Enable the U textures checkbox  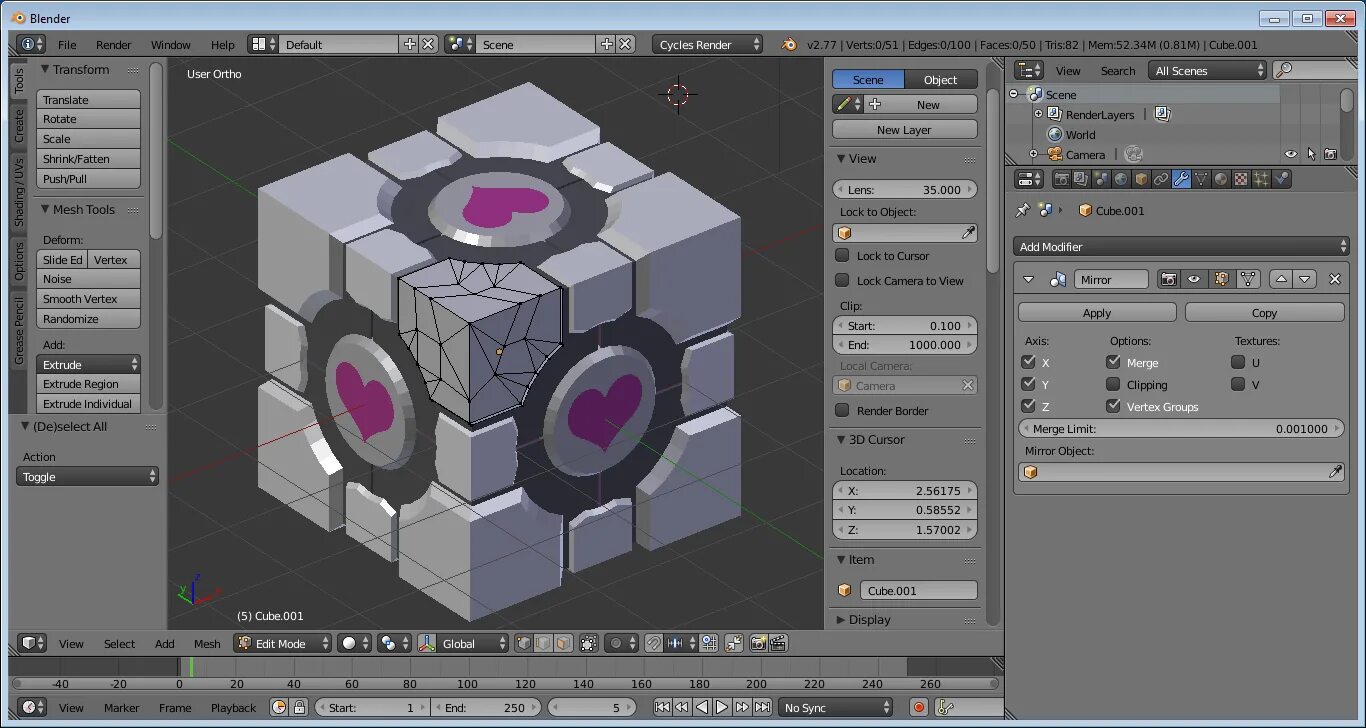point(1238,362)
